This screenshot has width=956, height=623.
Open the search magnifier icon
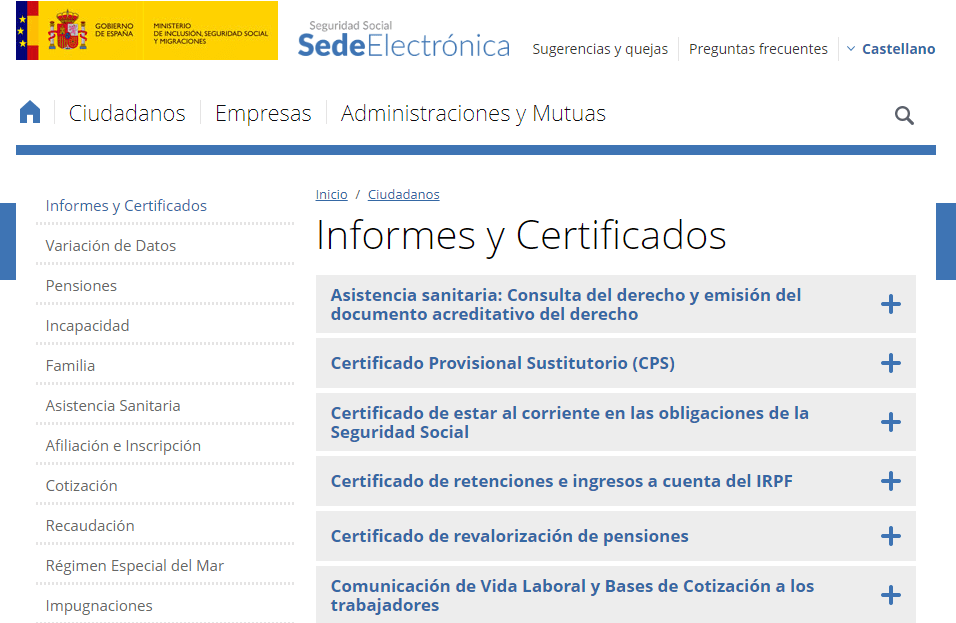(x=904, y=115)
